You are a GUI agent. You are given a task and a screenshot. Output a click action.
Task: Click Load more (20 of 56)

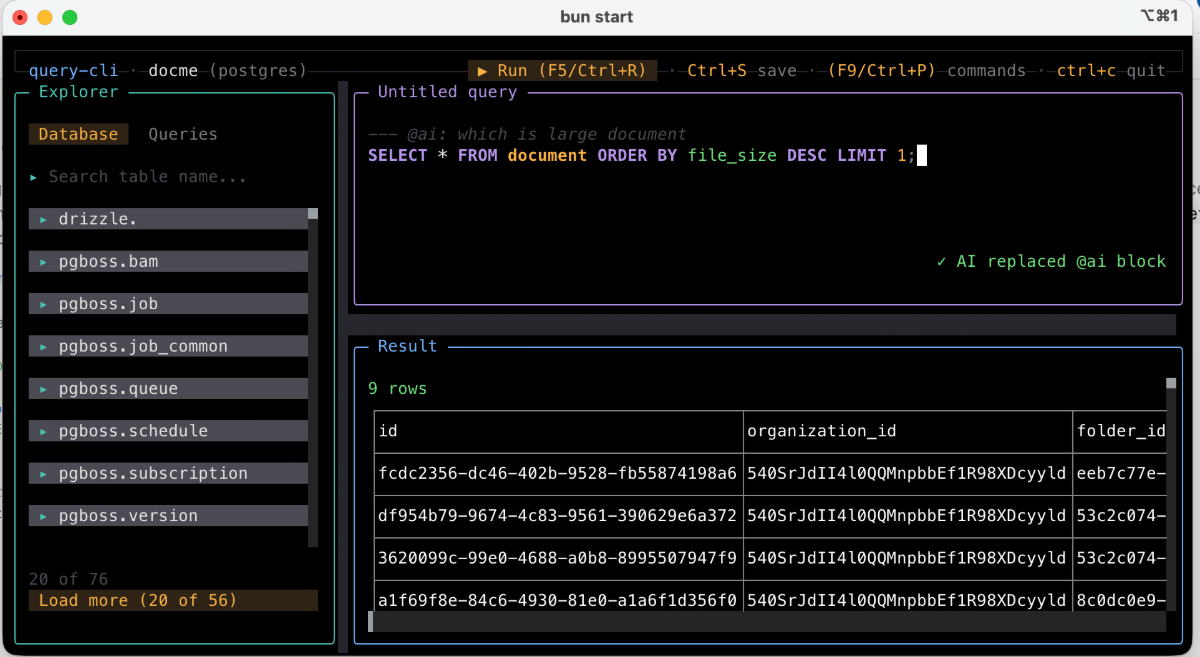[173, 600]
